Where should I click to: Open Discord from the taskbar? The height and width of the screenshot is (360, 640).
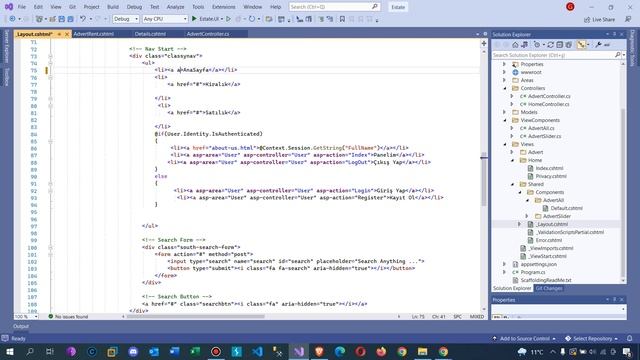tap(133, 351)
